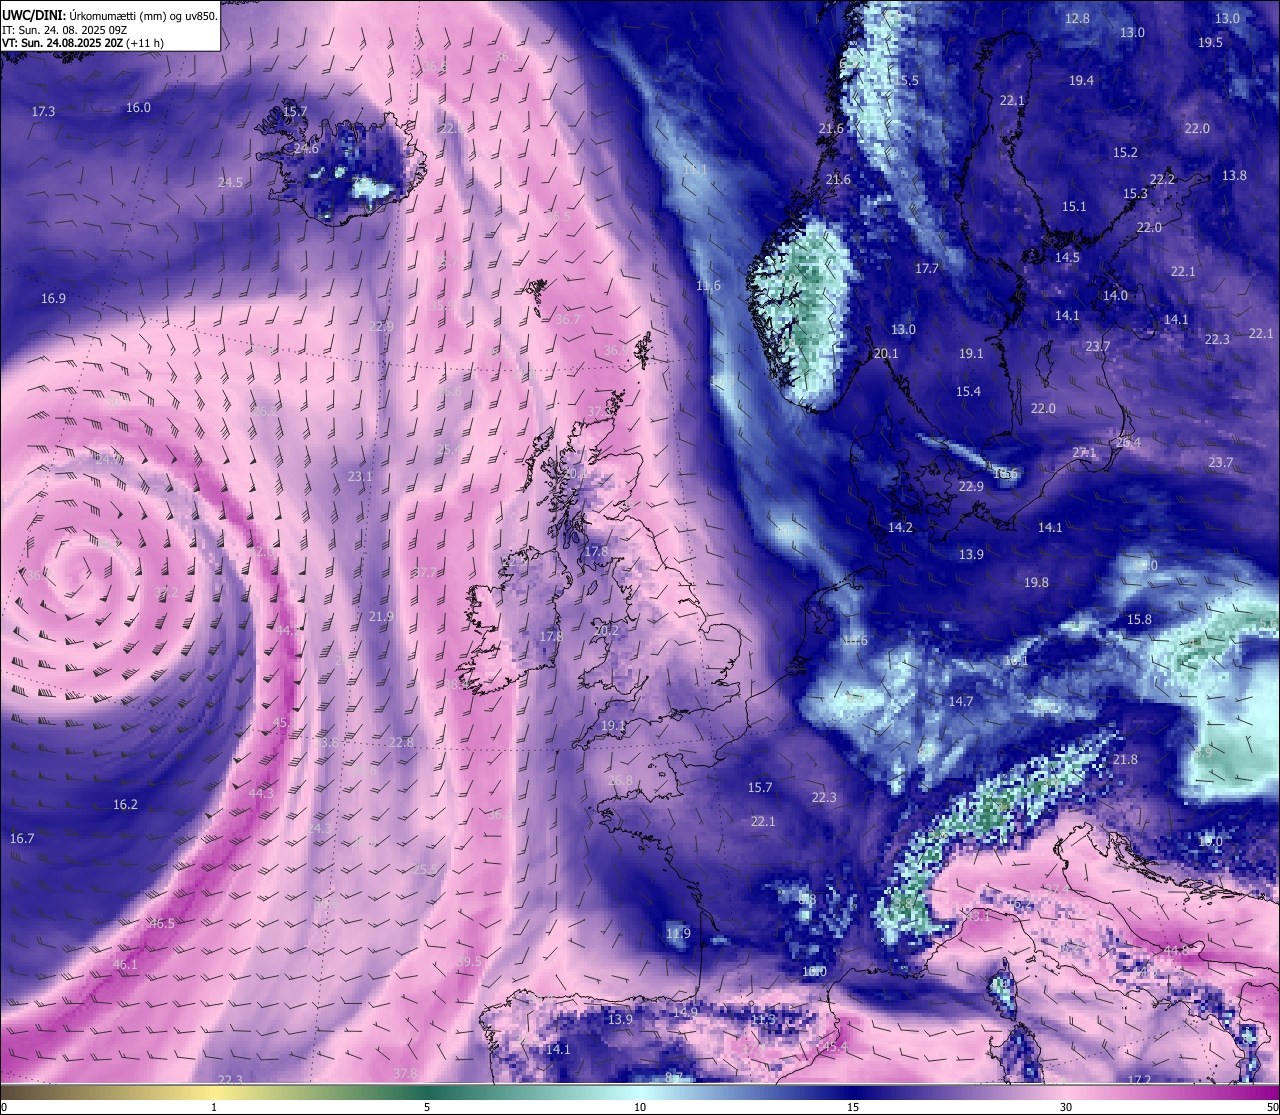Click the 16.9 value label
Image resolution: width=1280 pixels, height=1115 pixels.
(x=53, y=299)
